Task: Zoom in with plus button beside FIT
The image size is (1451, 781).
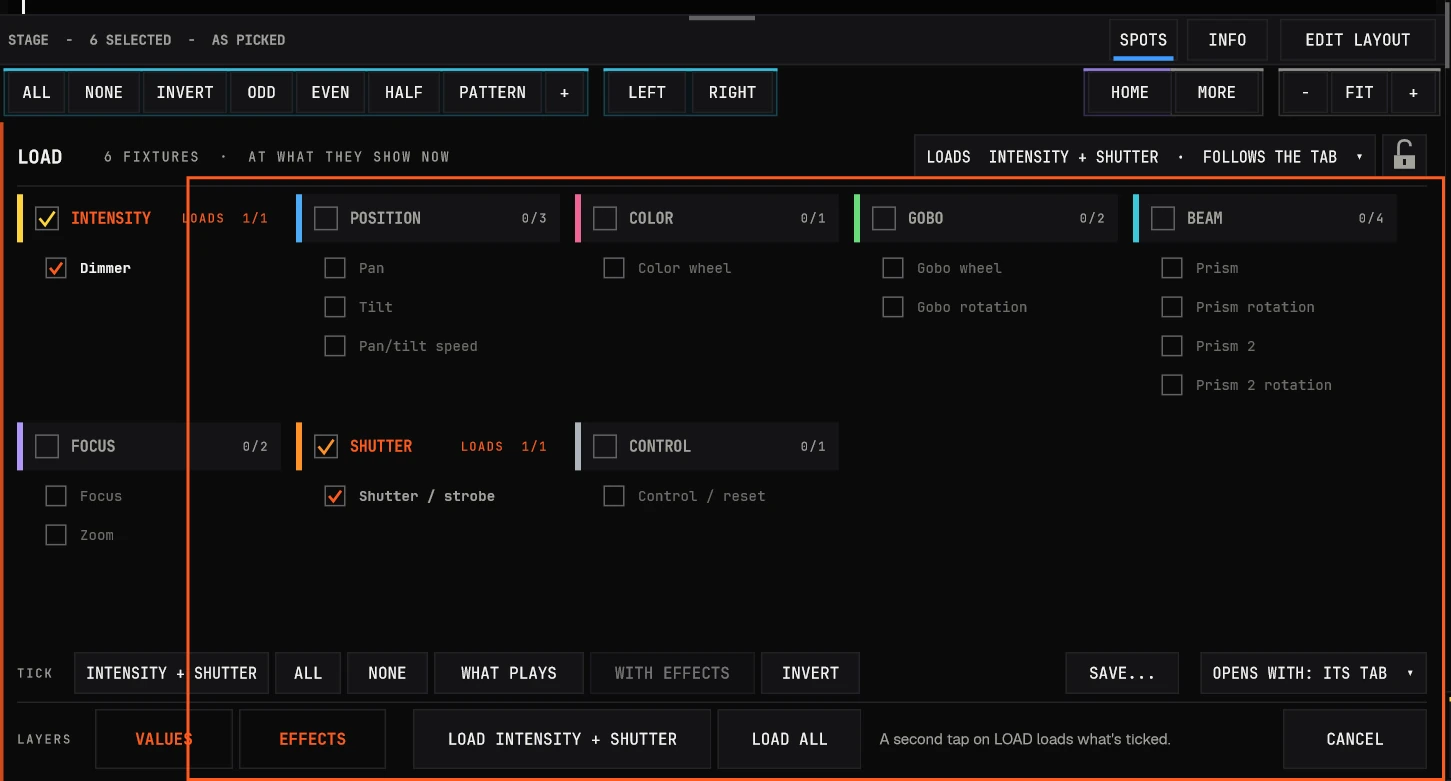Action: pos(1413,92)
